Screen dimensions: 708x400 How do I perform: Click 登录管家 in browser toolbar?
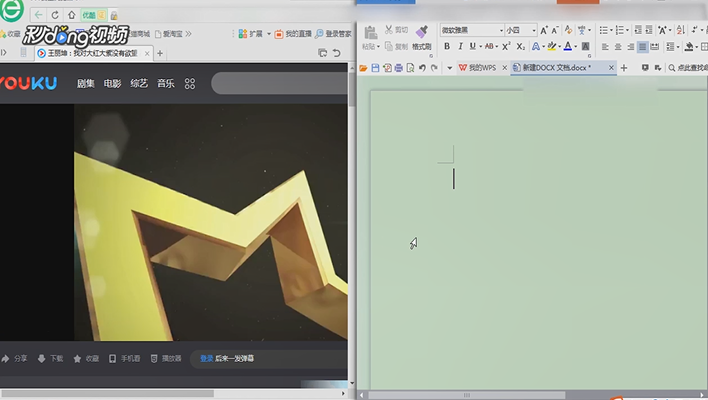[333, 33]
